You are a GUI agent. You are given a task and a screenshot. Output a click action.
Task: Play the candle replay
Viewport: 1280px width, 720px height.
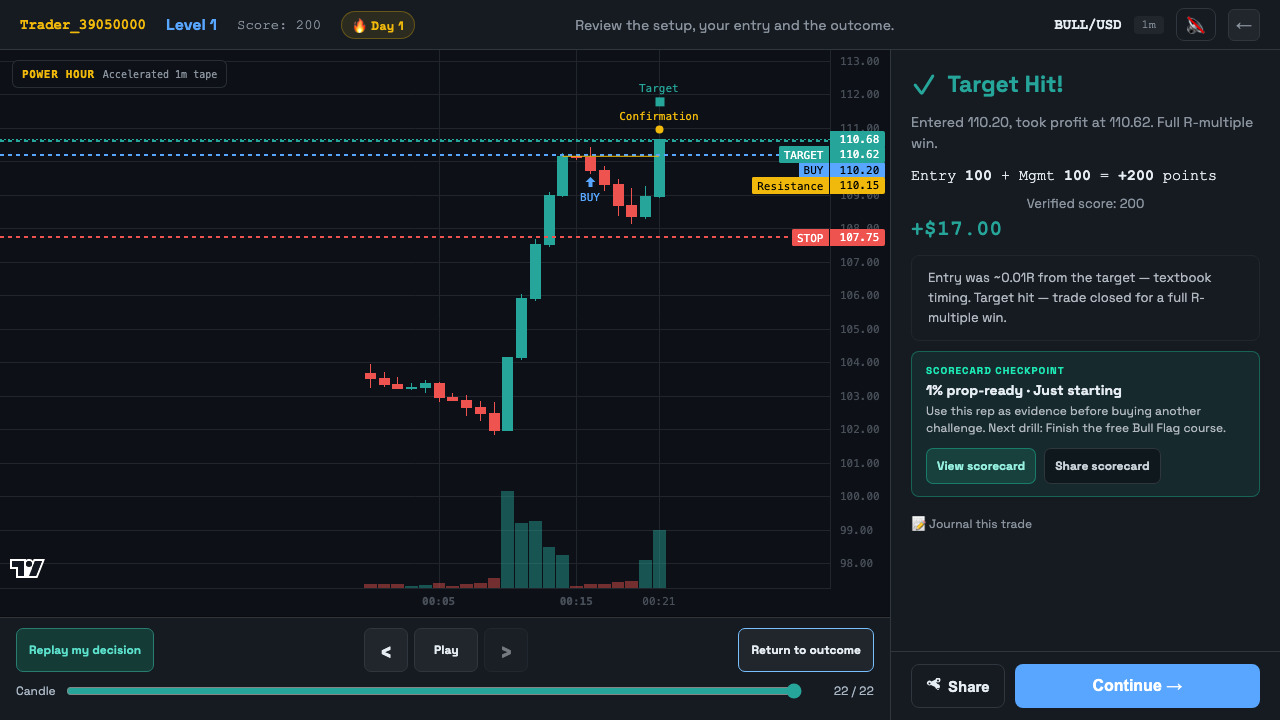(446, 650)
